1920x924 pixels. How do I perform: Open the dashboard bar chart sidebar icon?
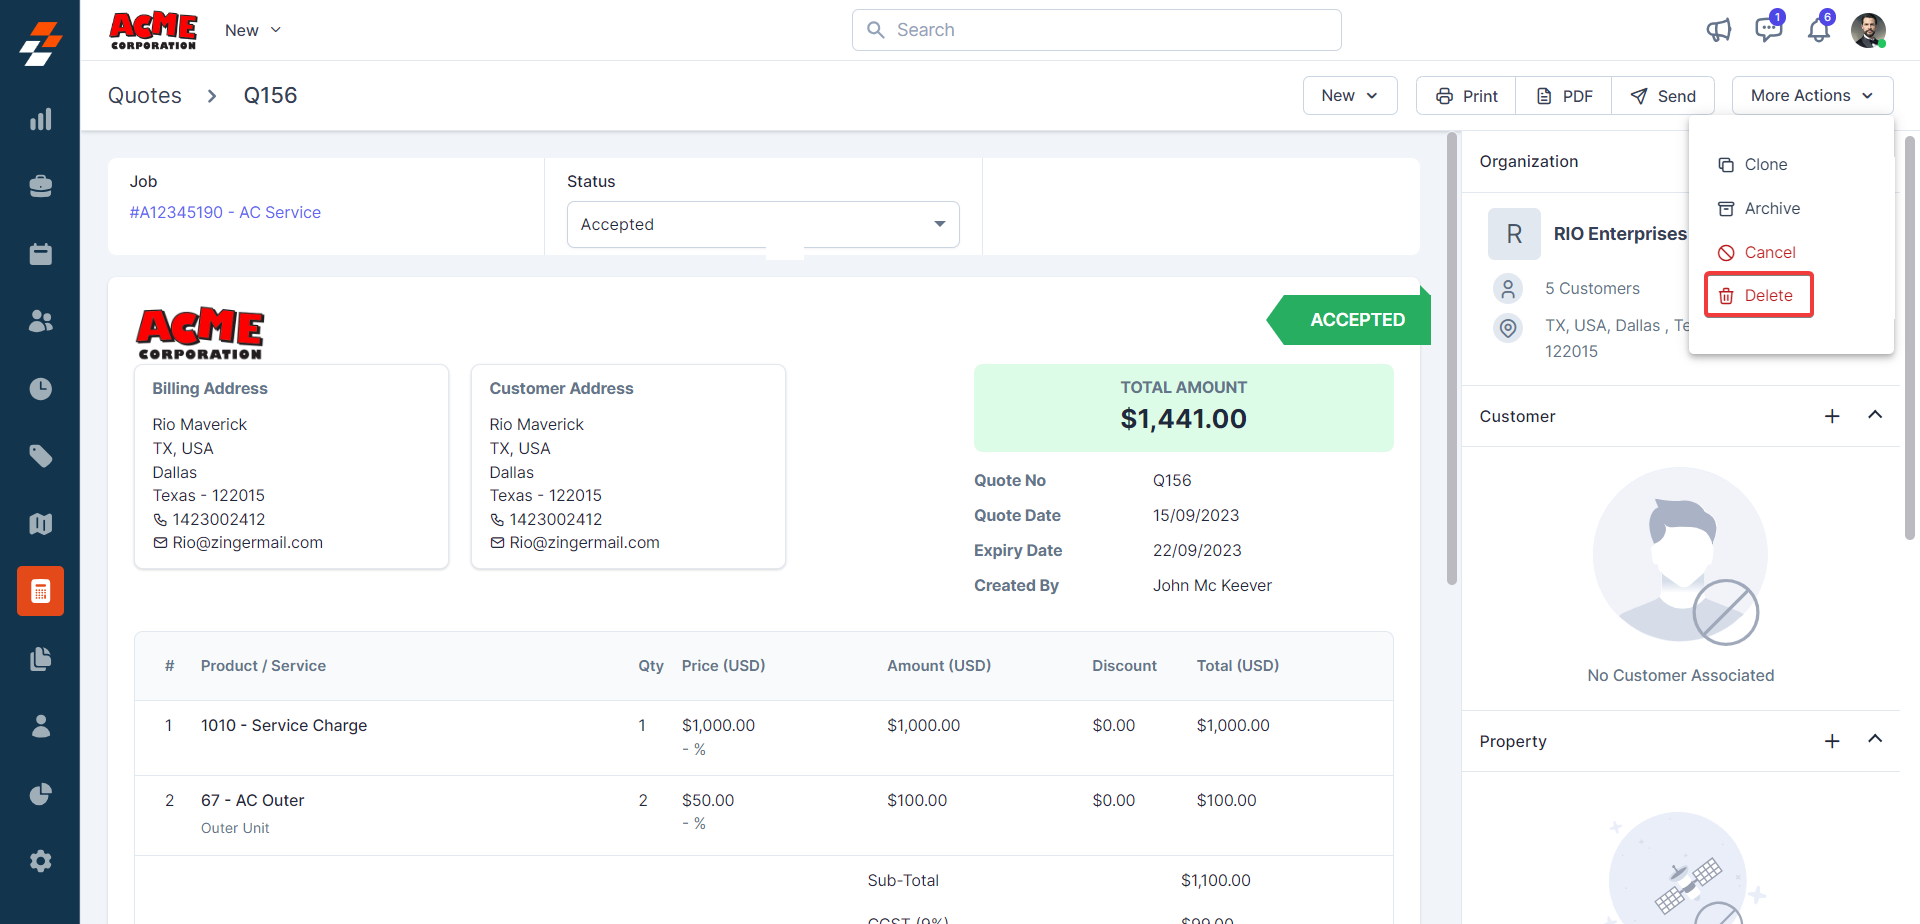(x=40, y=120)
